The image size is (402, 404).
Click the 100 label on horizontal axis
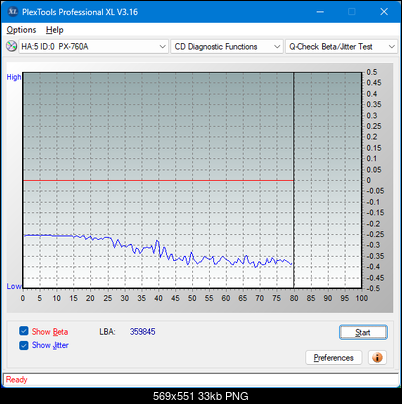pos(361,298)
